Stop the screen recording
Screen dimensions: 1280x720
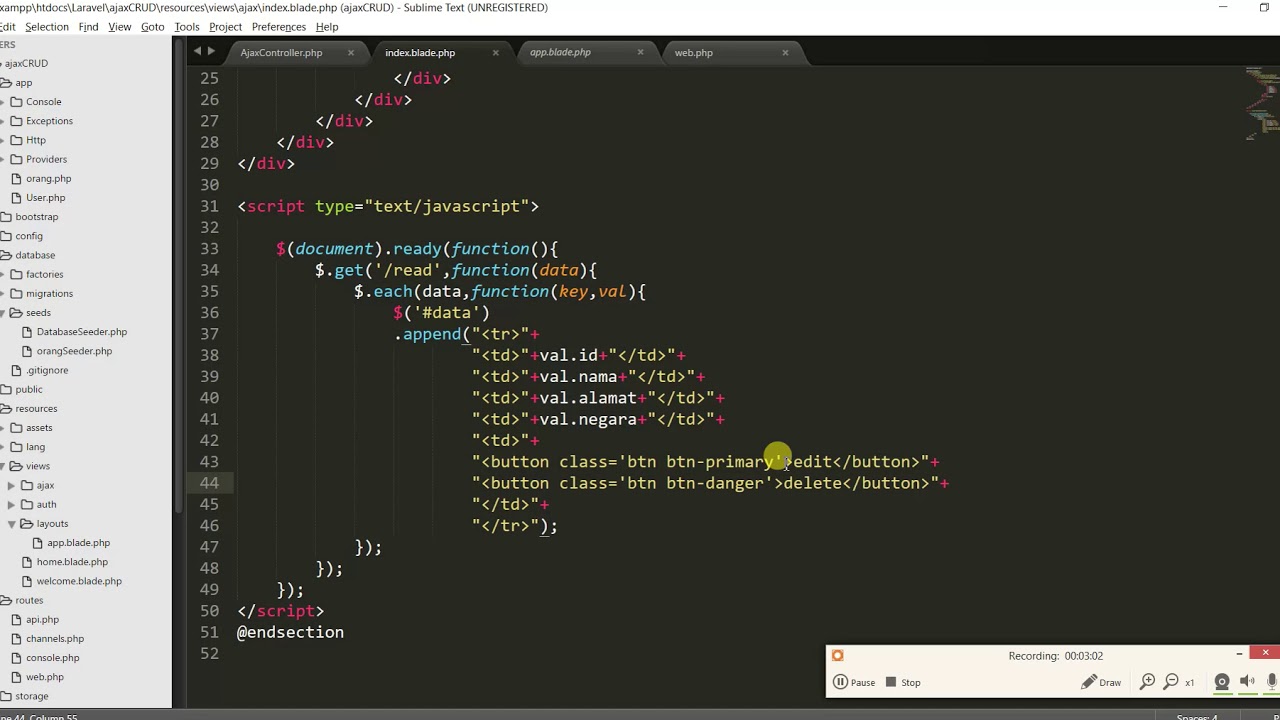point(902,683)
